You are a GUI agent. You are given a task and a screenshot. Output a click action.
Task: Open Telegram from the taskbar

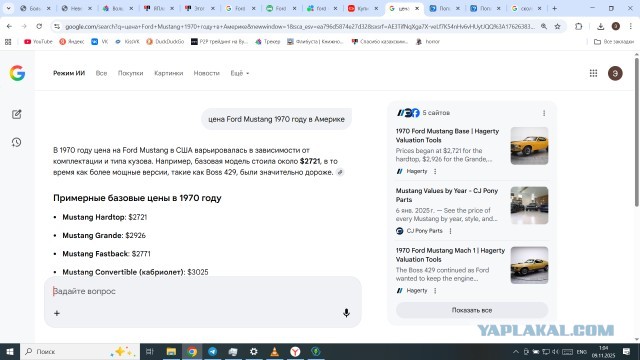212,351
